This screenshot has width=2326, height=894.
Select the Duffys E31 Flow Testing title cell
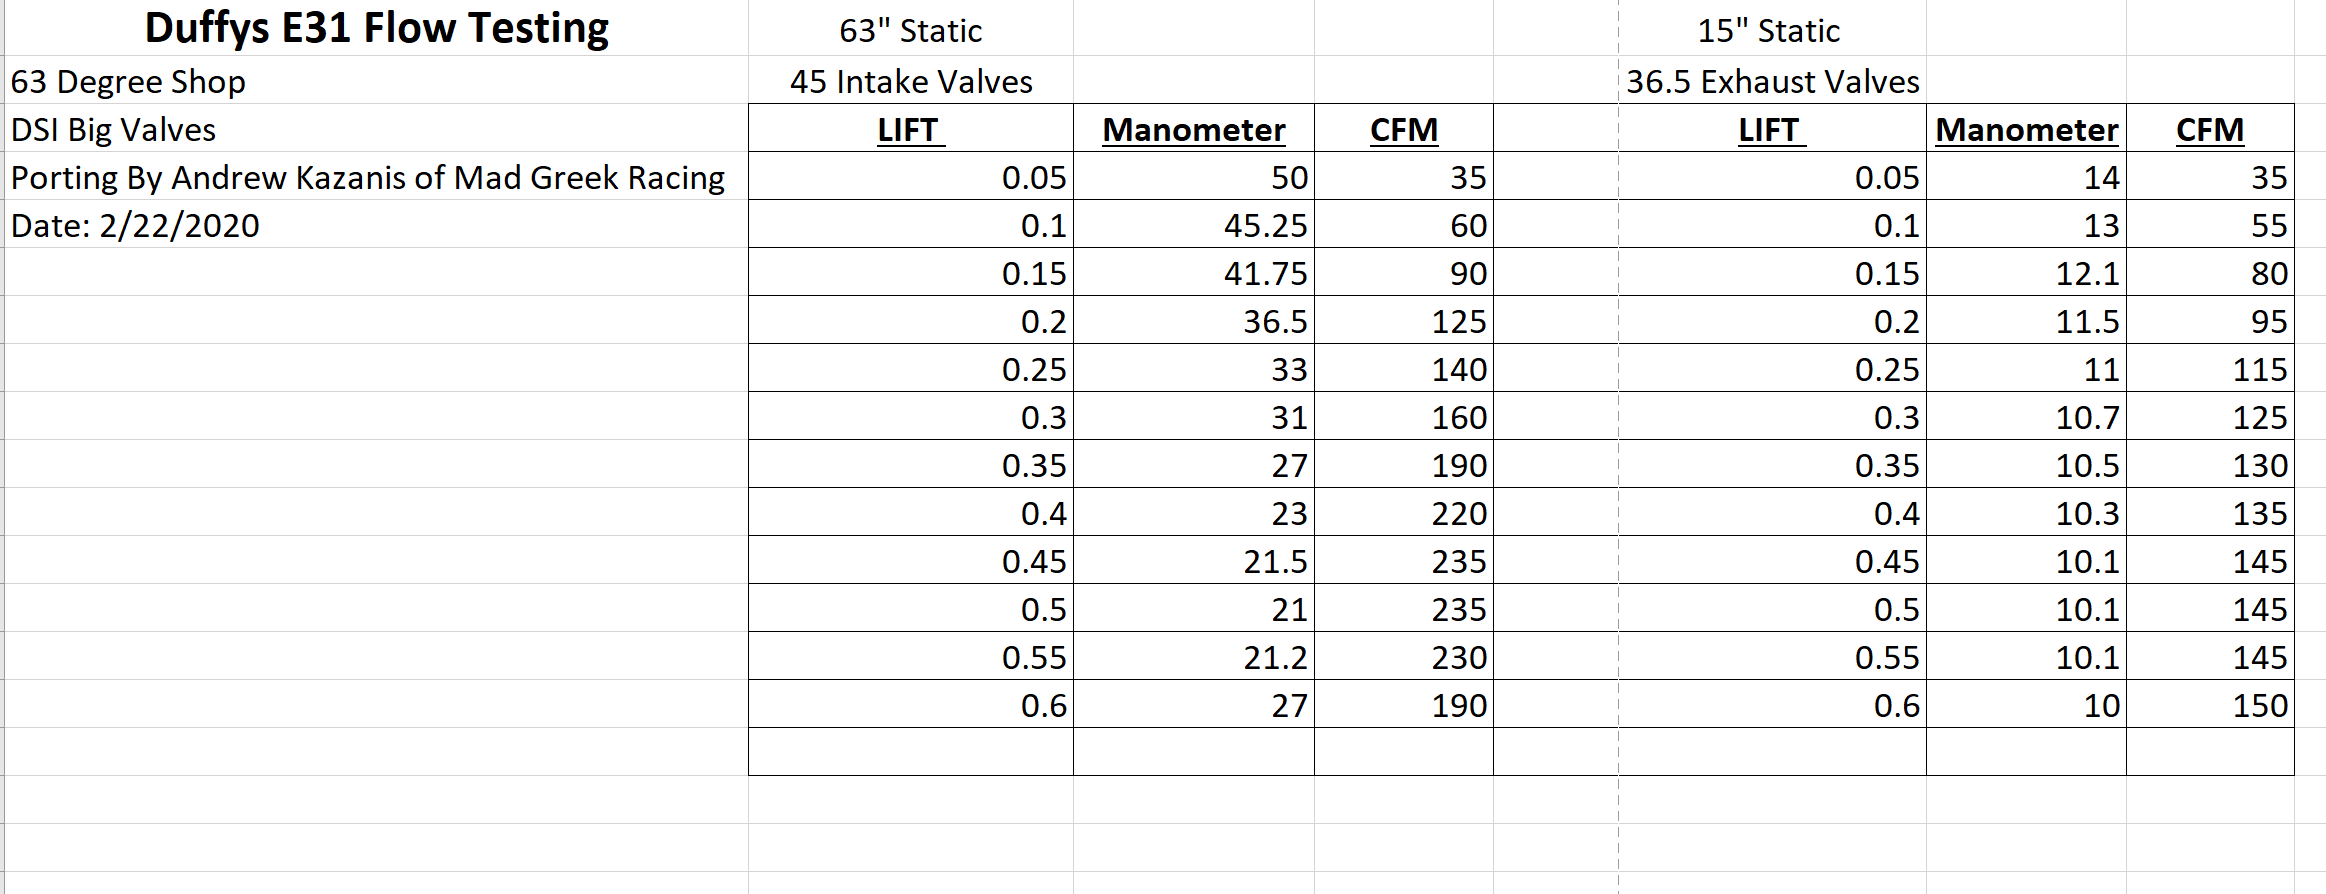[x=377, y=28]
